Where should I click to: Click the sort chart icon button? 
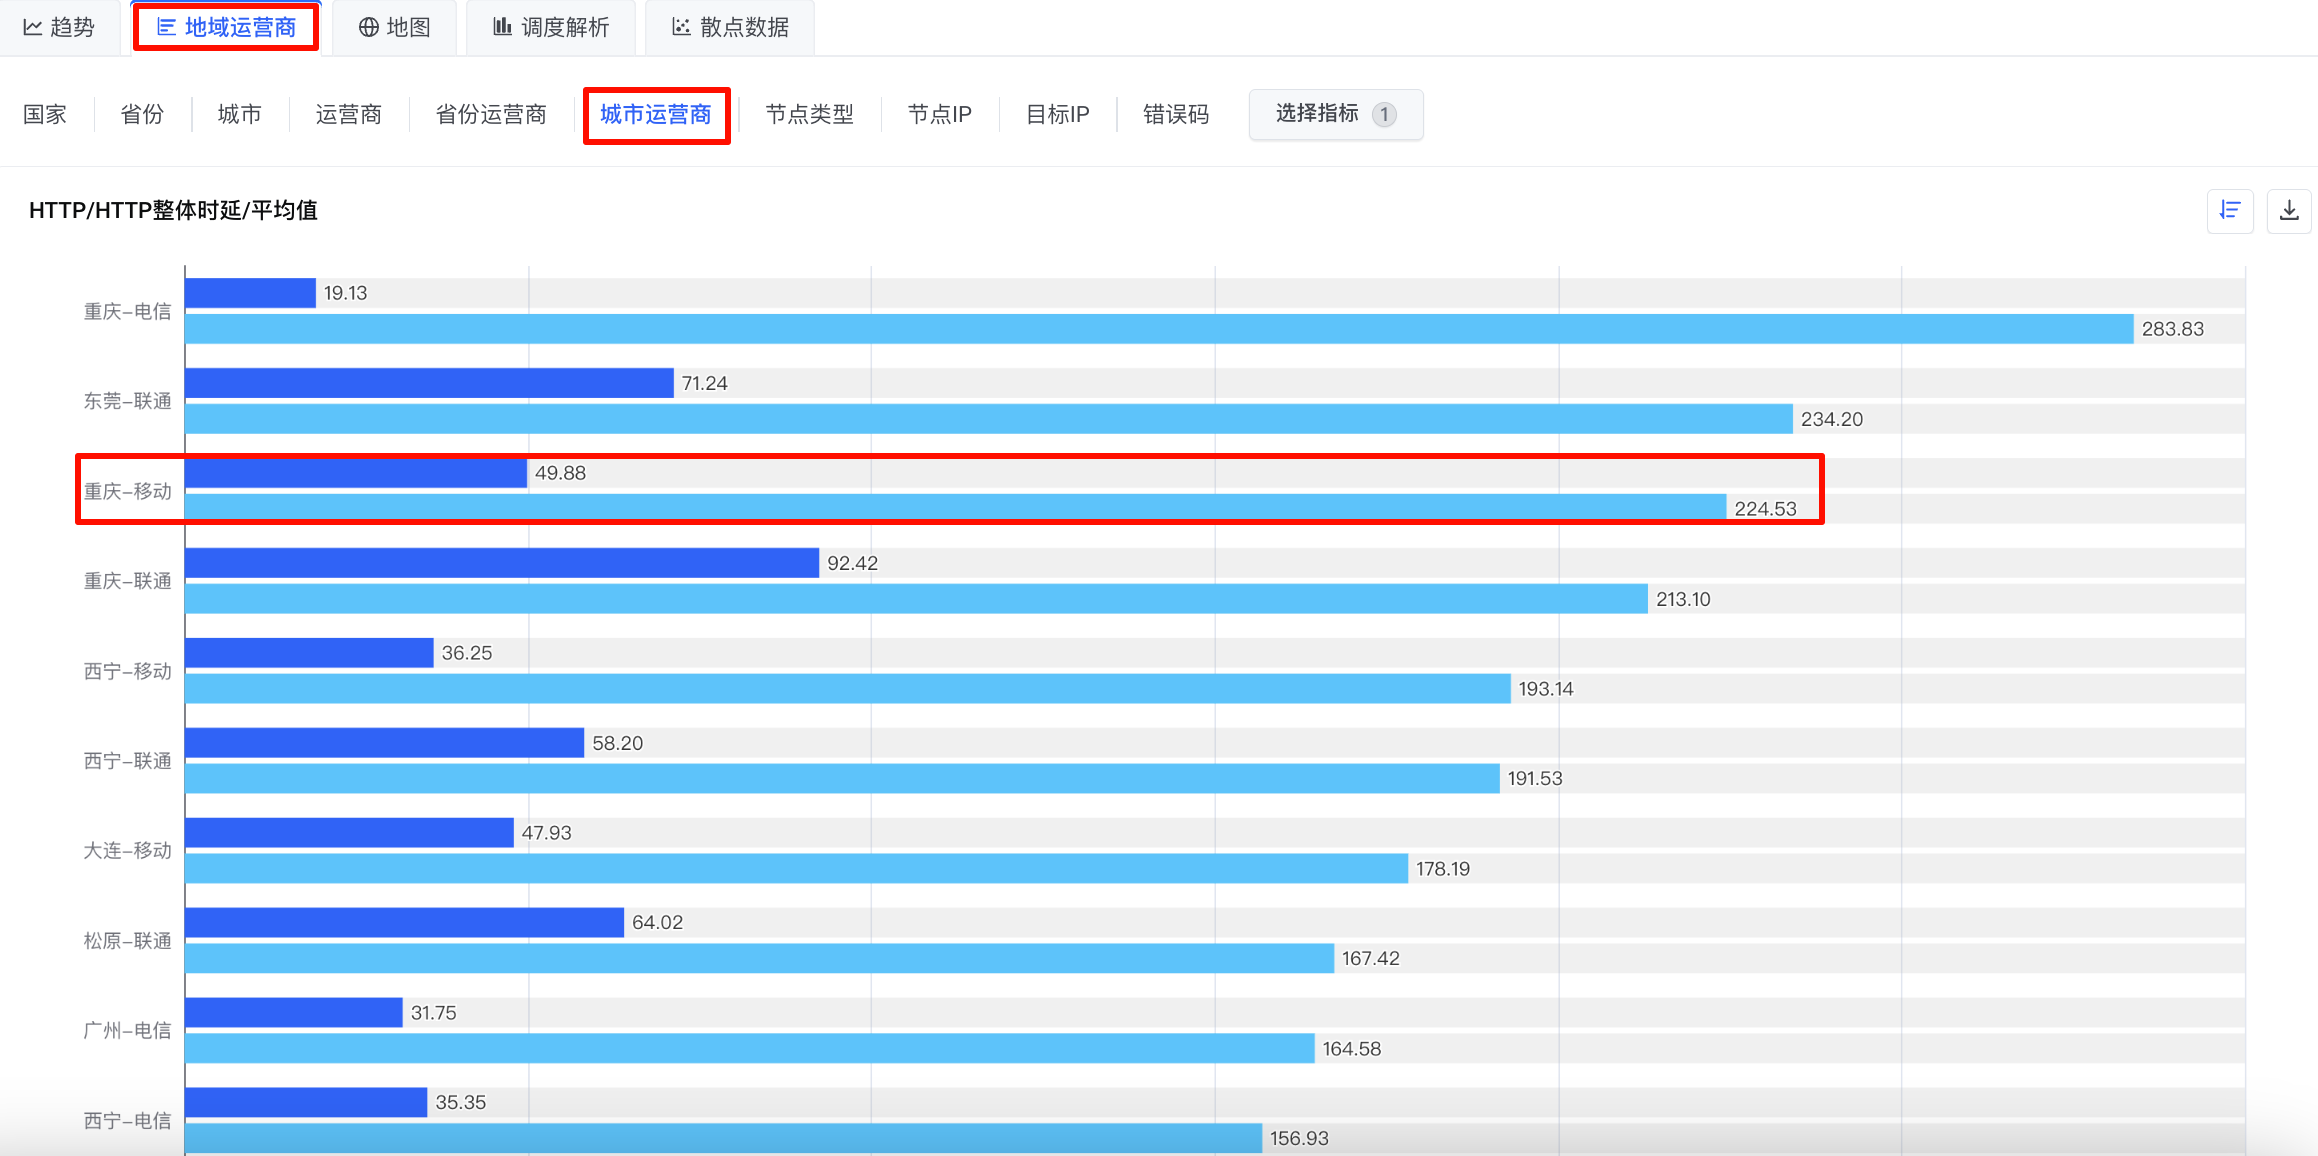(x=2230, y=211)
